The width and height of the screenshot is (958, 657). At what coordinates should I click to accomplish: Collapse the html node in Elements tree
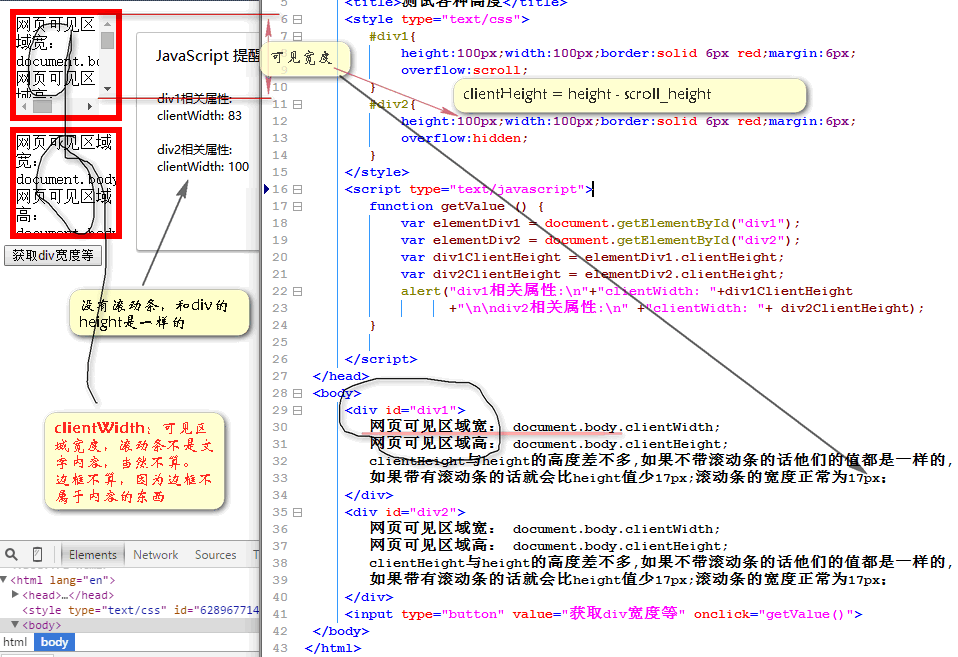click(x=4, y=579)
